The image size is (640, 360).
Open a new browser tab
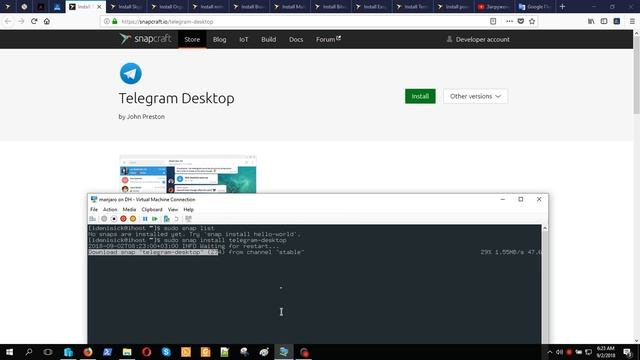pyautogui.click(x=562, y=7)
